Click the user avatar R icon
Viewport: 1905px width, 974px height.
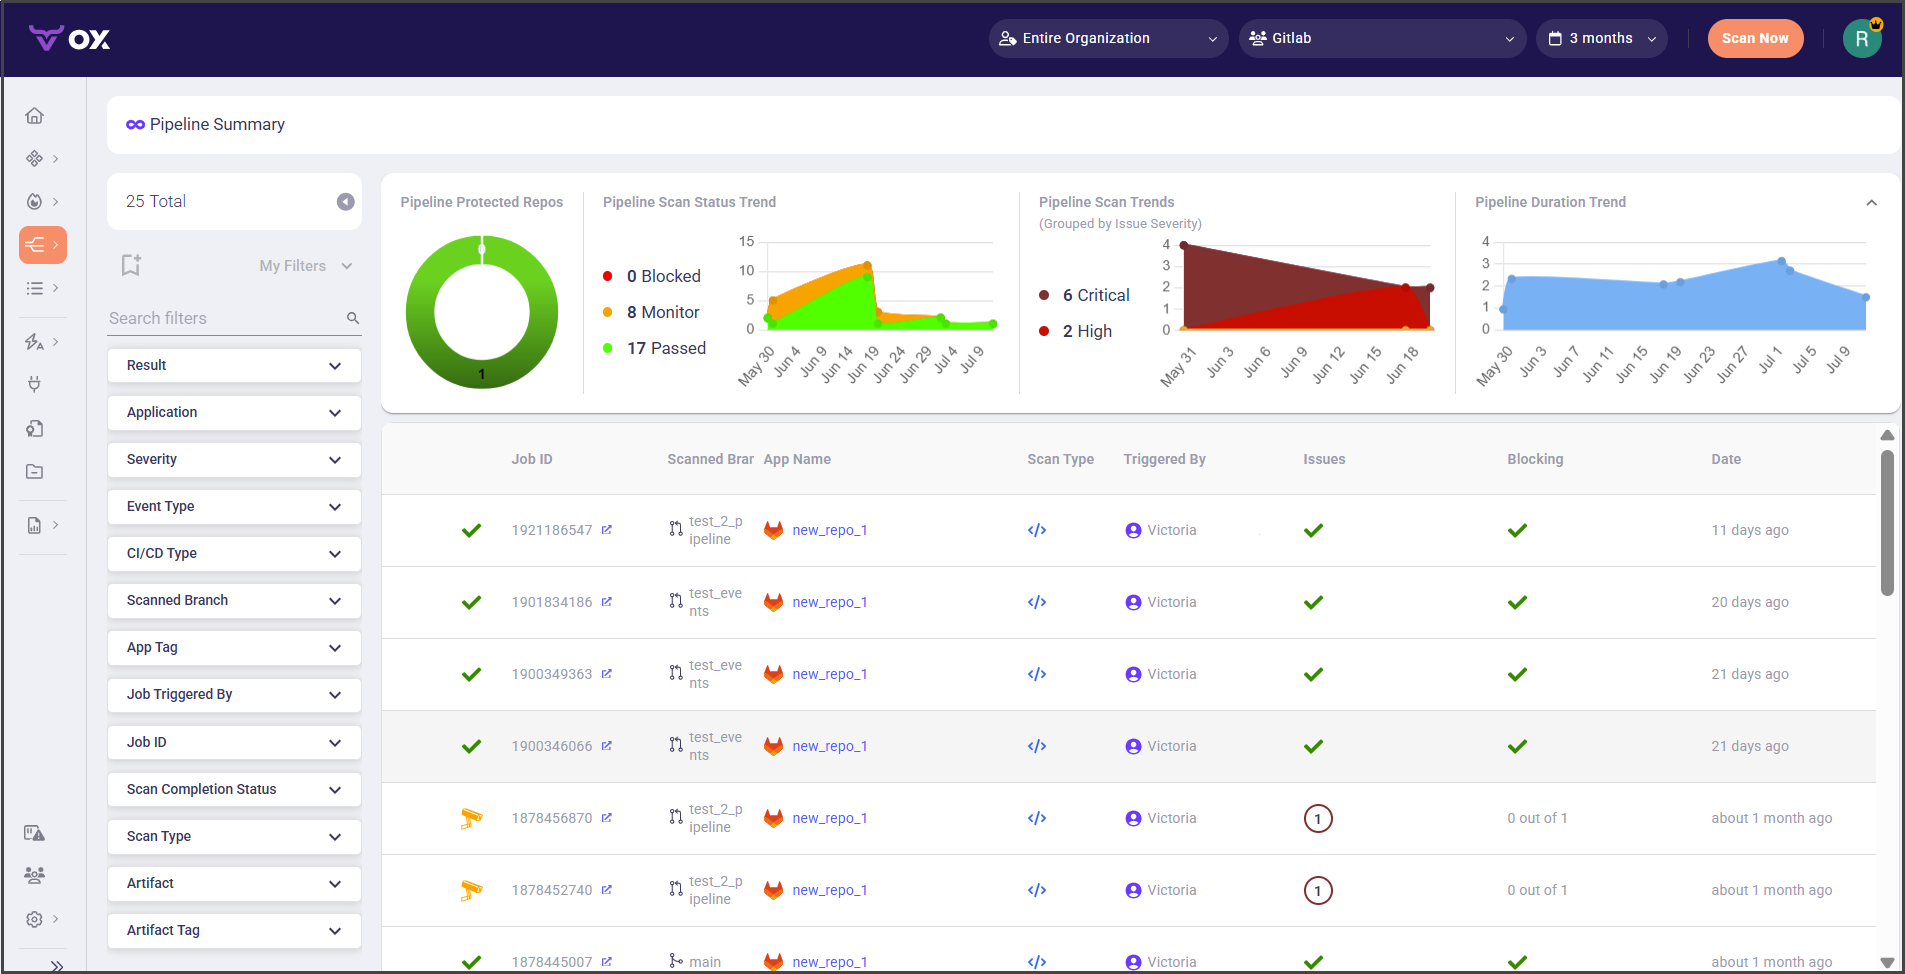[1861, 39]
